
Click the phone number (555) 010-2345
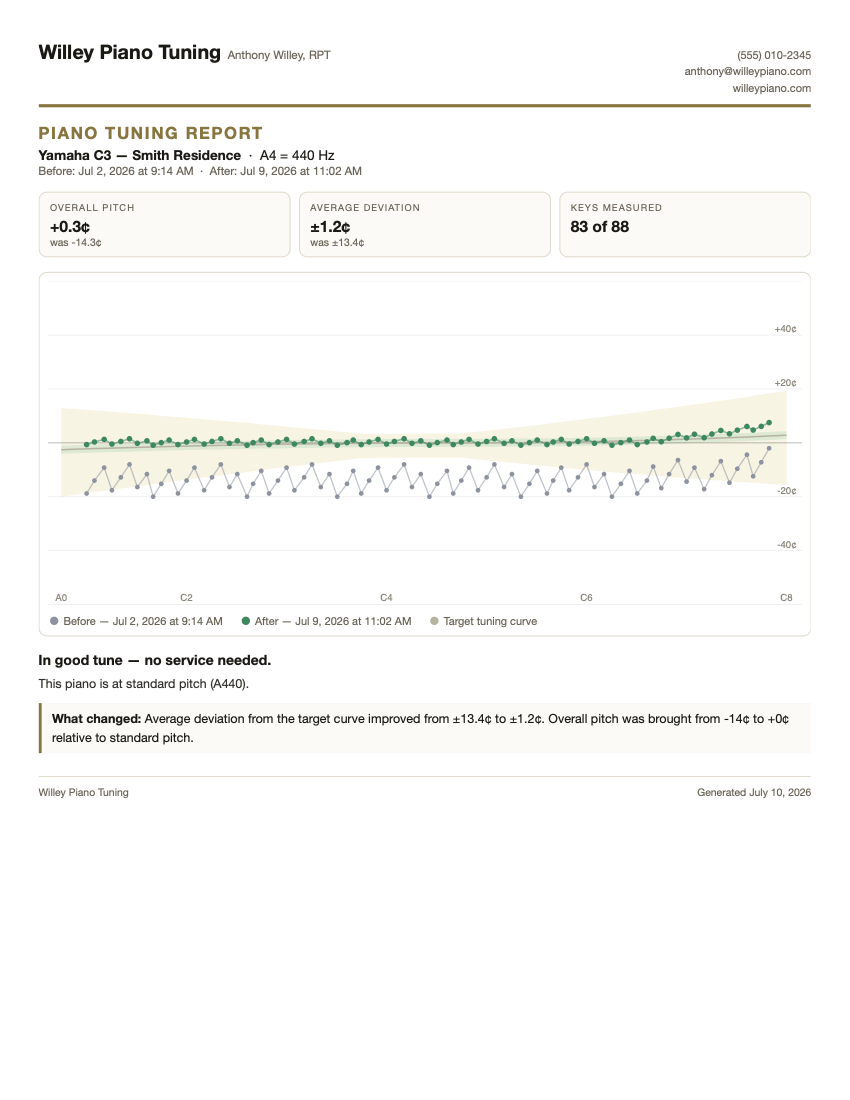tap(774, 55)
